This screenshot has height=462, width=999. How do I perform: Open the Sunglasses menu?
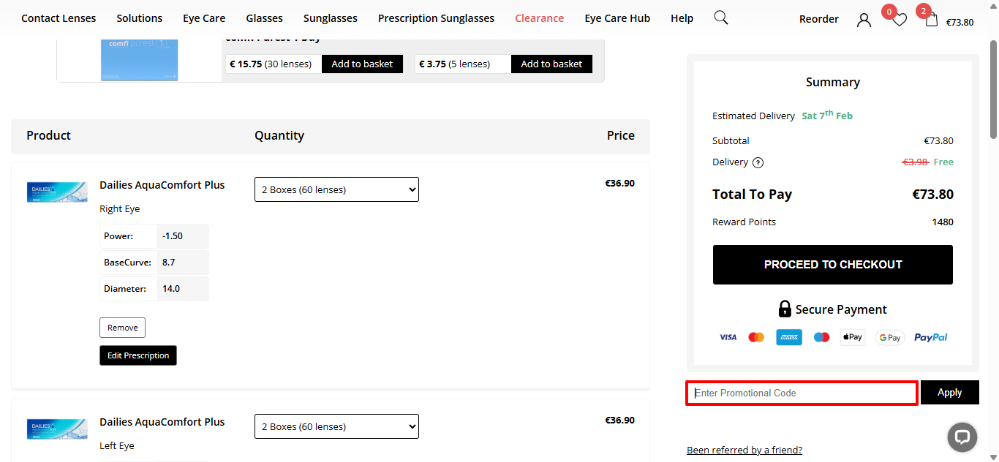(x=330, y=18)
